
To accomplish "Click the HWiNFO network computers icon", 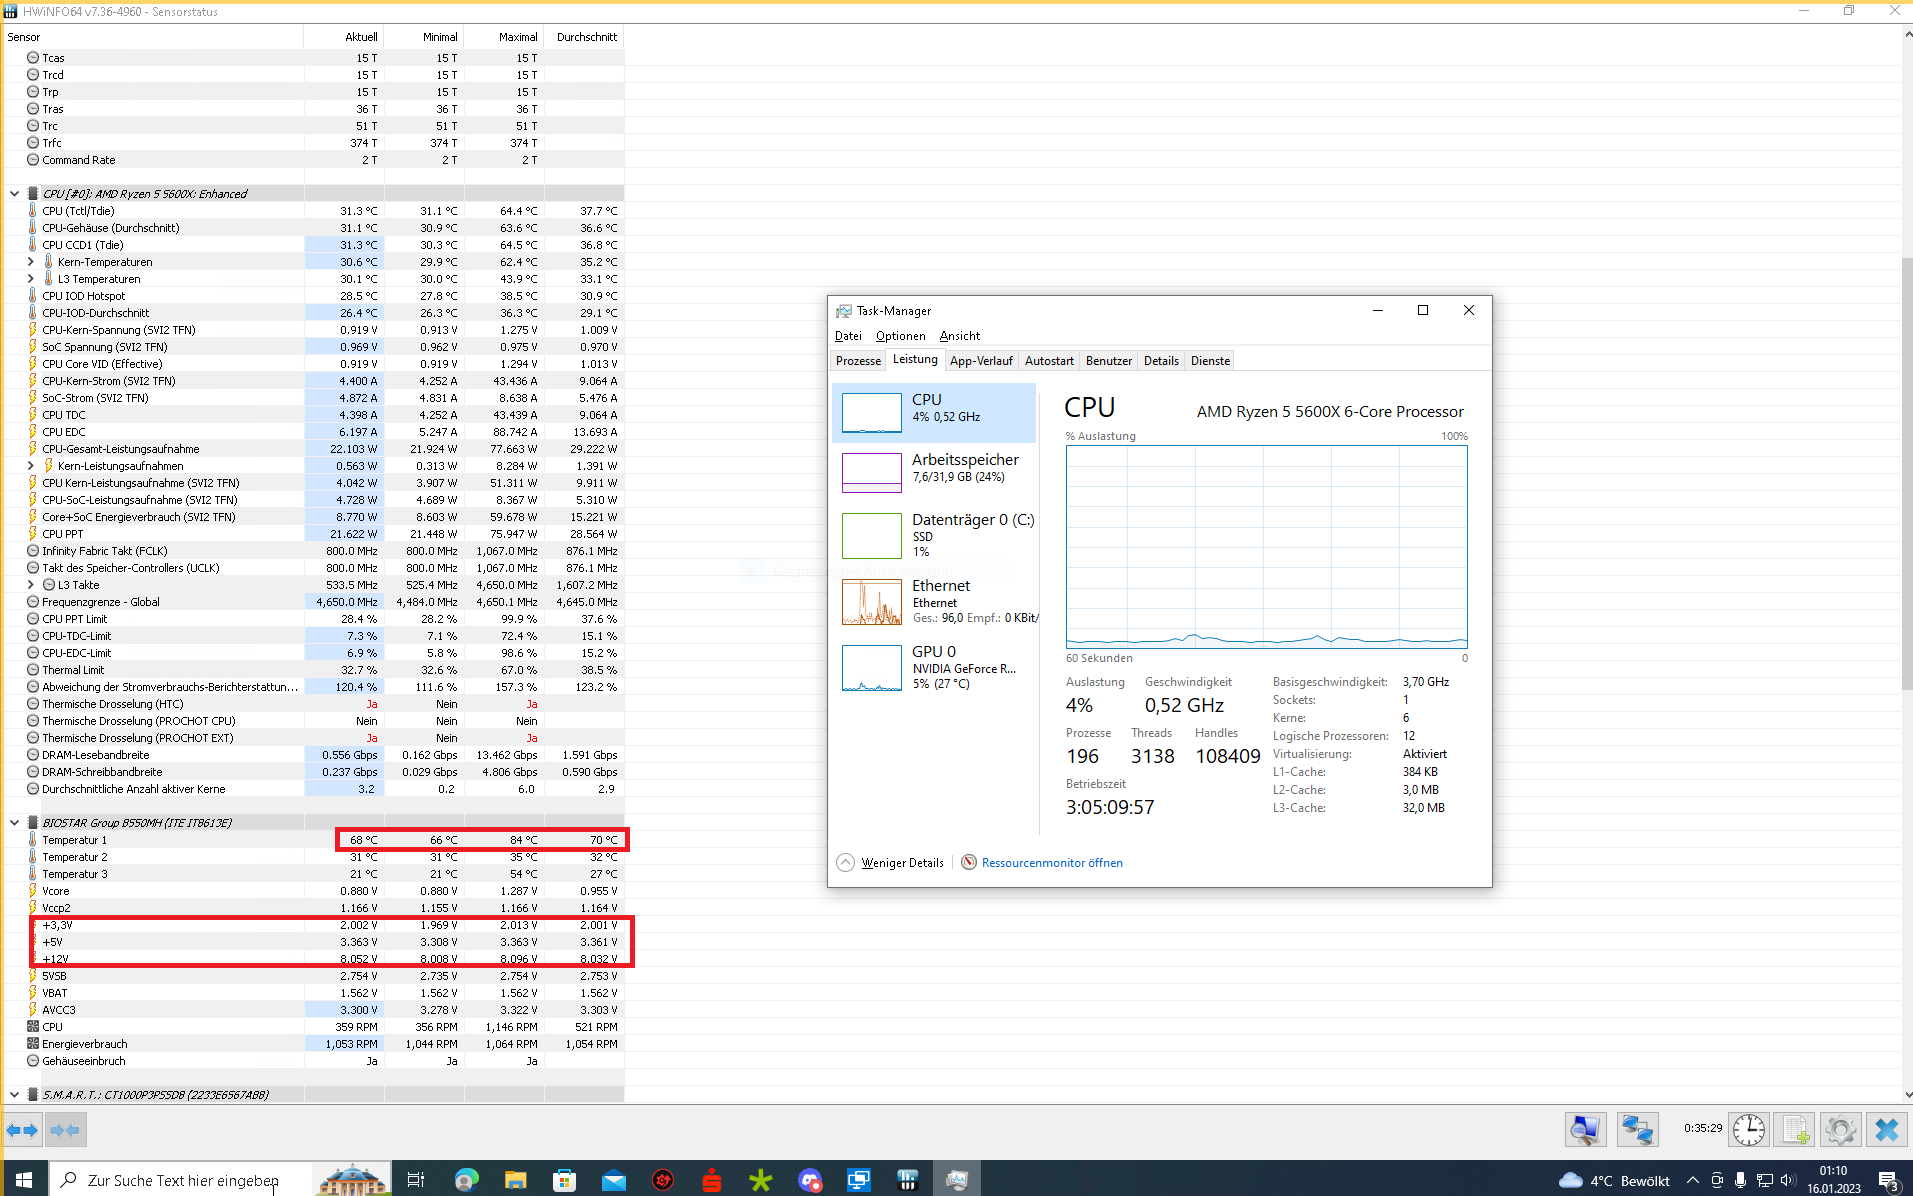I will tap(1637, 1130).
